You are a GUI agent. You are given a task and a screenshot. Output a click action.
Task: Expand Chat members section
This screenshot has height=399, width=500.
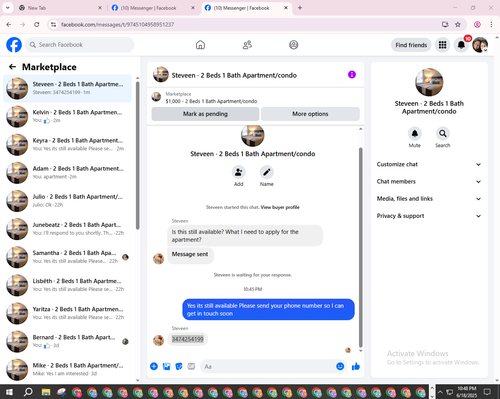429,182
